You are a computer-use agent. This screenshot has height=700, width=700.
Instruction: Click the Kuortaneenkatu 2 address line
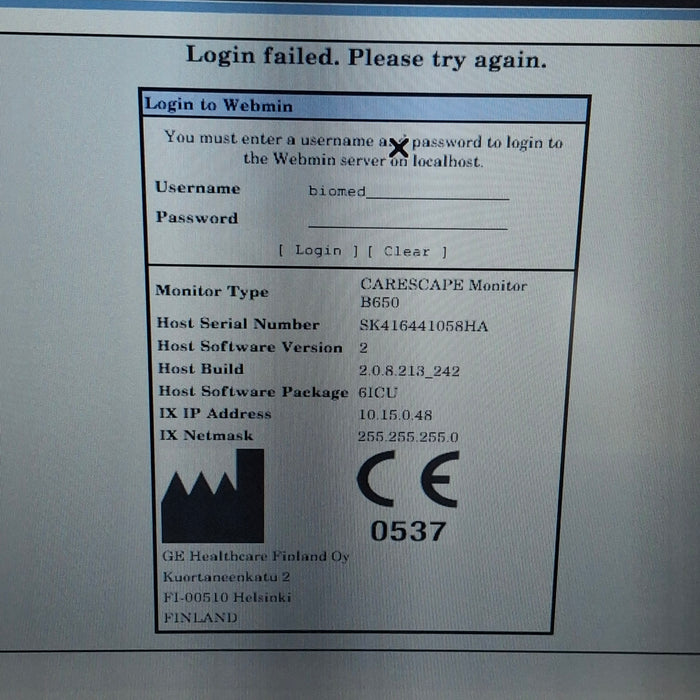226,577
